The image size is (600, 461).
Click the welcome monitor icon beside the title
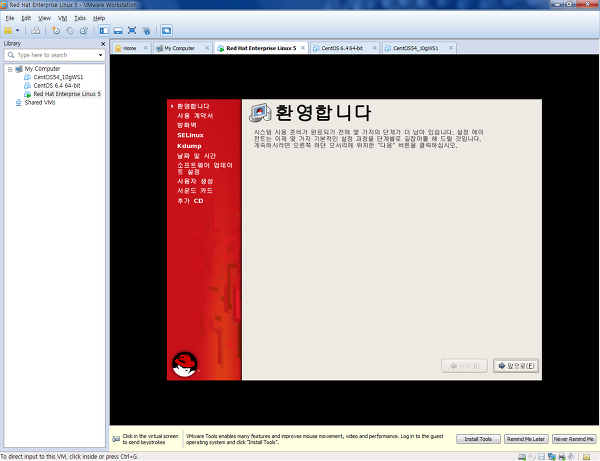[x=260, y=112]
